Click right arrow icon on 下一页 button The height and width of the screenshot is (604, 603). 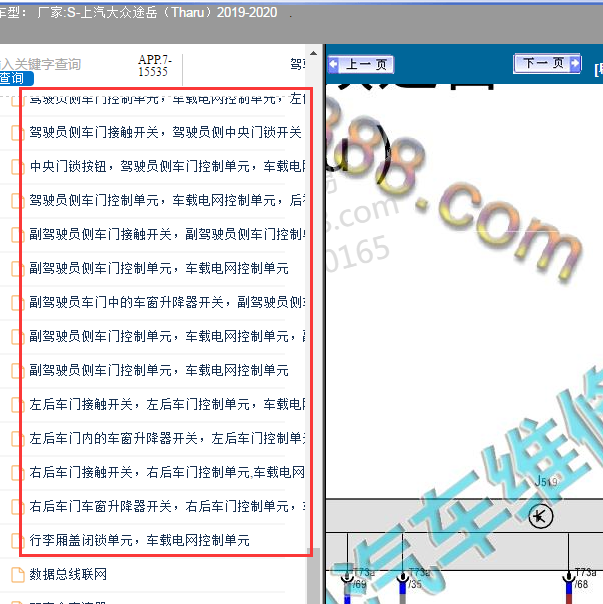pyautogui.click(x=574, y=62)
